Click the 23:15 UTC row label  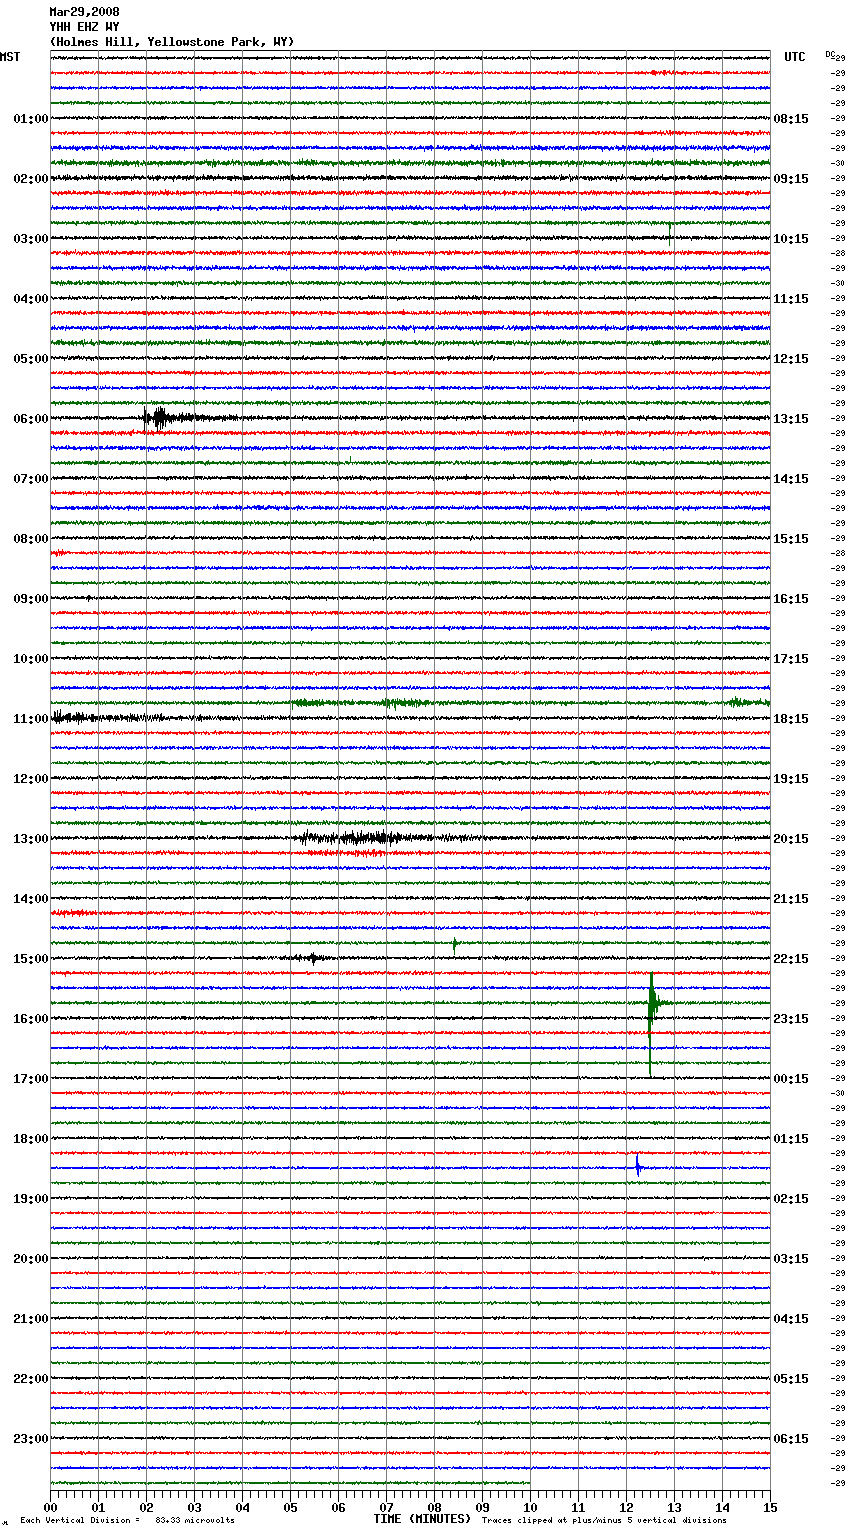point(791,1019)
